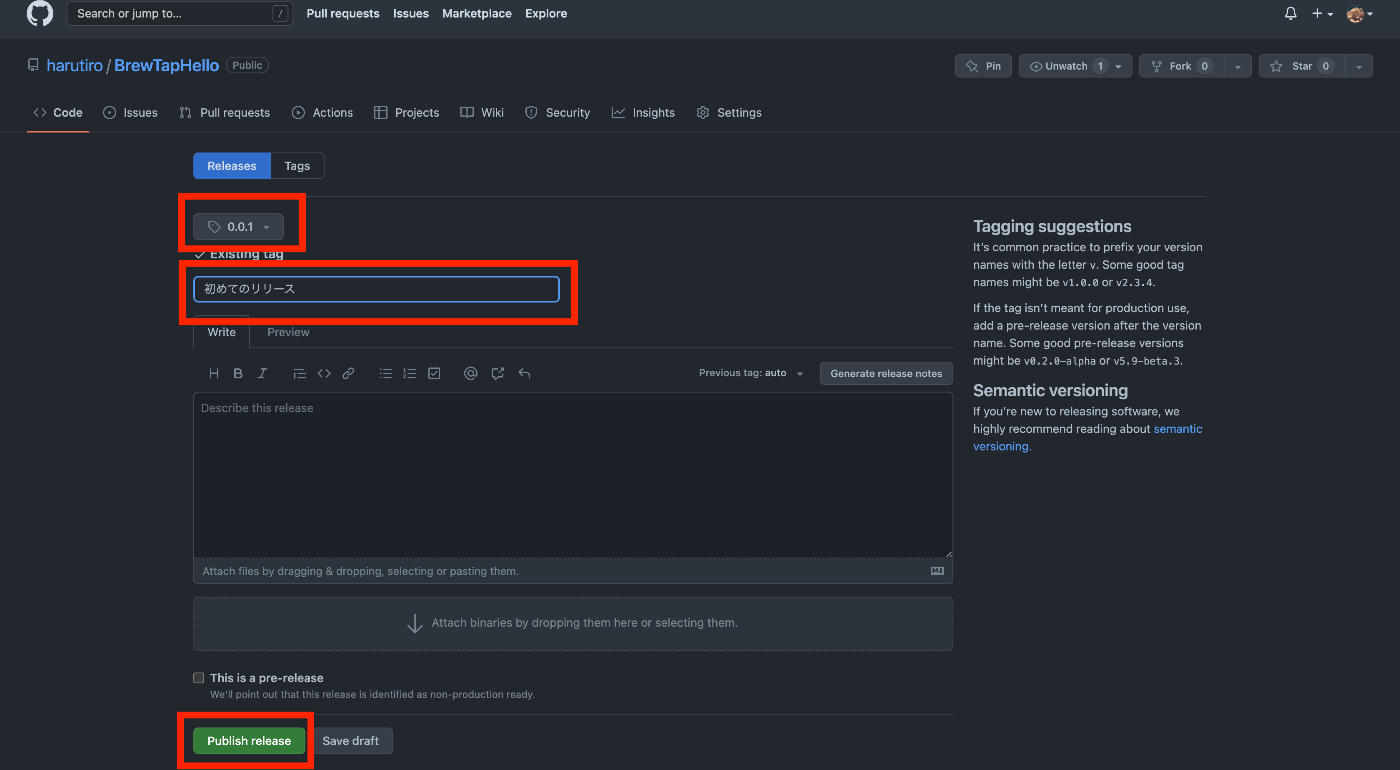Open the user avatar menu
The height and width of the screenshot is (770, 1400).
click(x=1360, y=13)
